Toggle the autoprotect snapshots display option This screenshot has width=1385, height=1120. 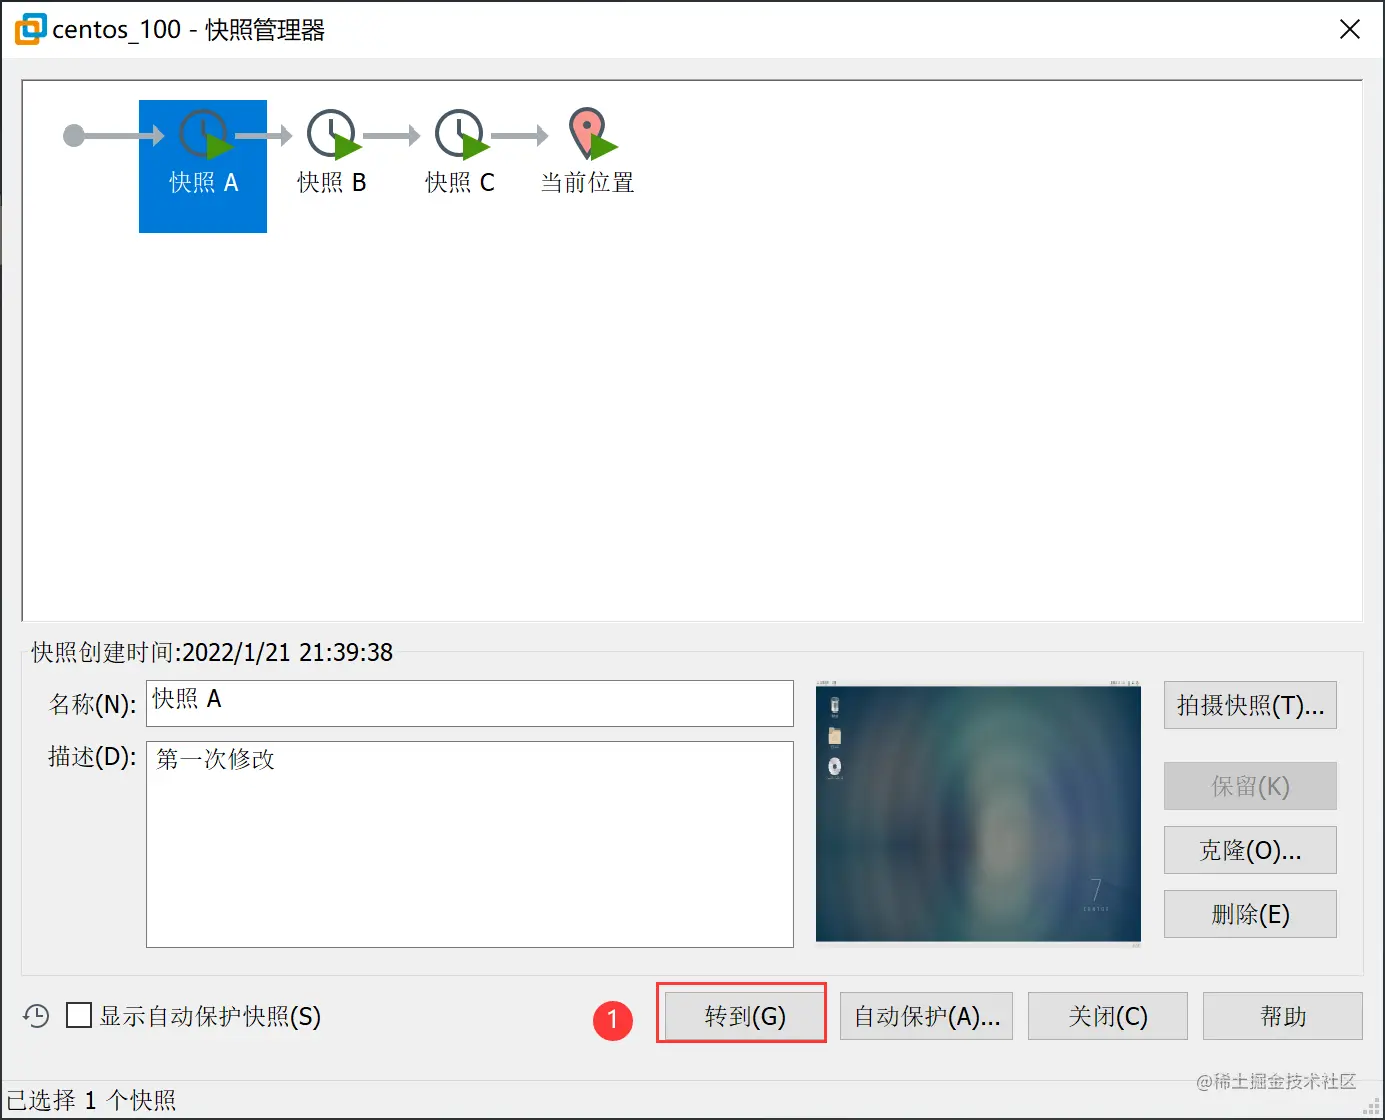pos(78,1016)
